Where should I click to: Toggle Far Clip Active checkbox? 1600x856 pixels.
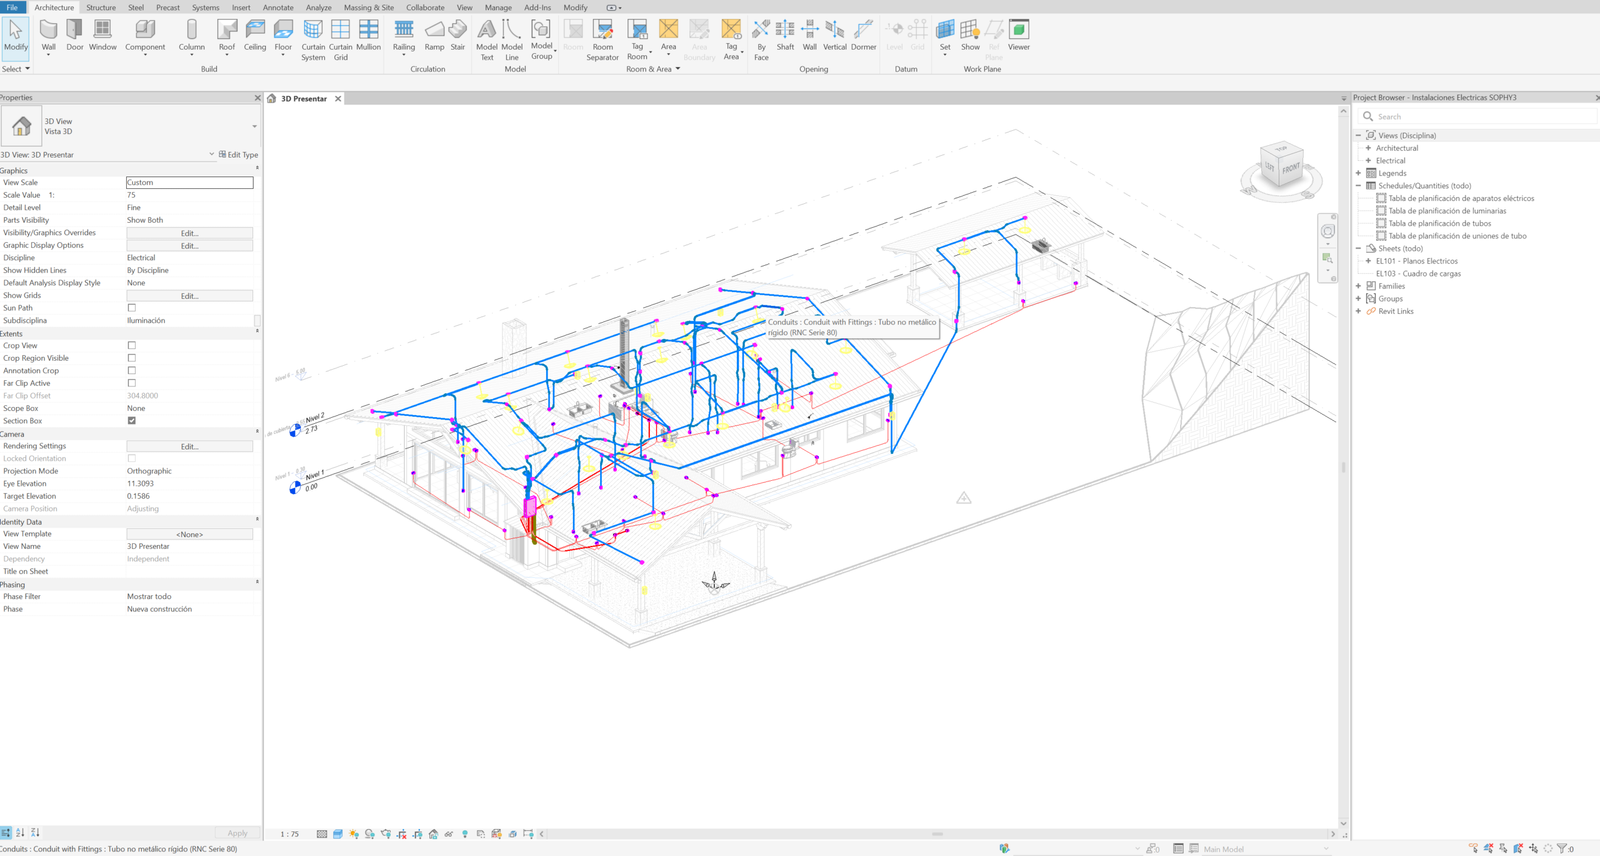point(131,383)
